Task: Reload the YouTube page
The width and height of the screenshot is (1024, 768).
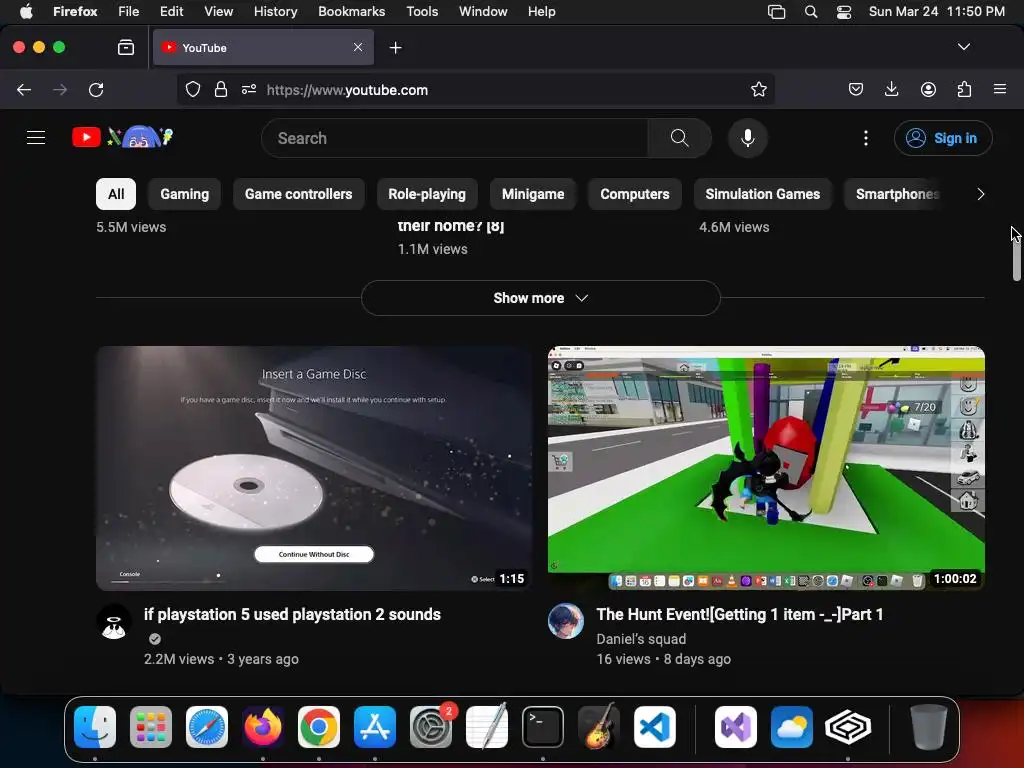Action: (x=96, y=89)
